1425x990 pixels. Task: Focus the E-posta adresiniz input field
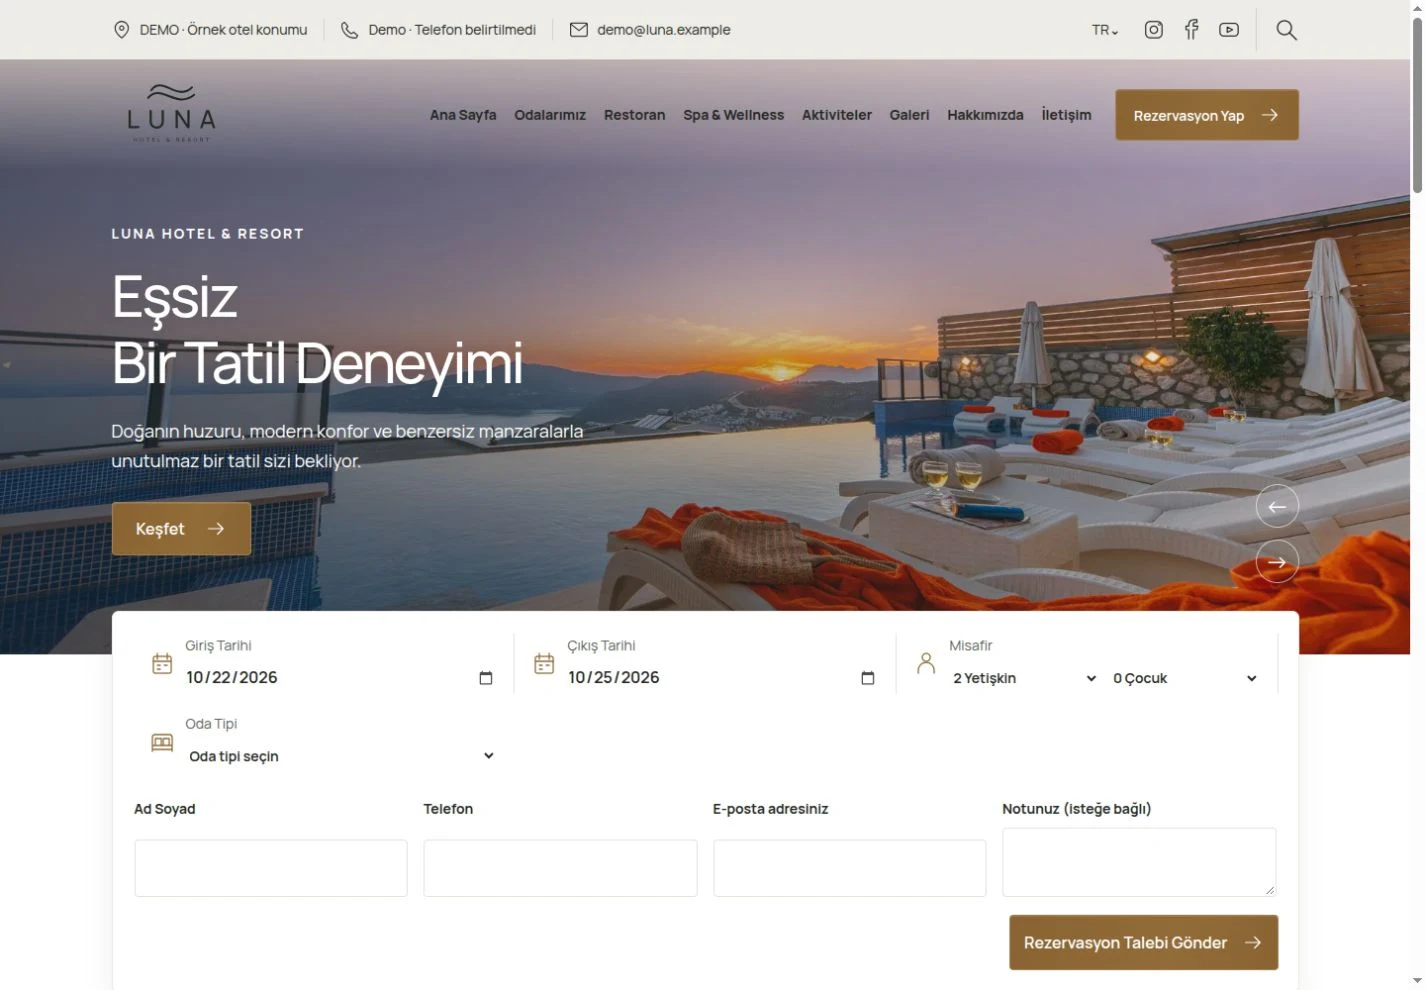pyautogui.click(x=850, y=868)
